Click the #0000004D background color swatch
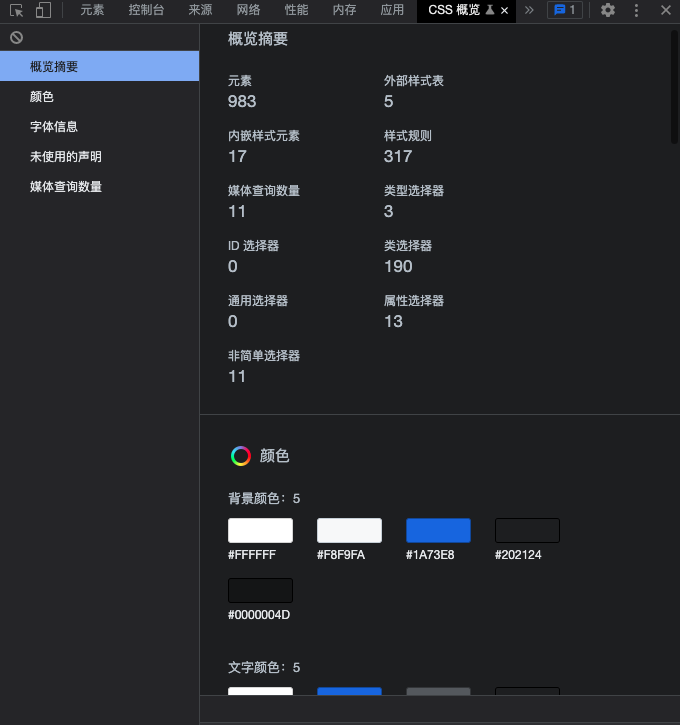 tap(260, 590)
